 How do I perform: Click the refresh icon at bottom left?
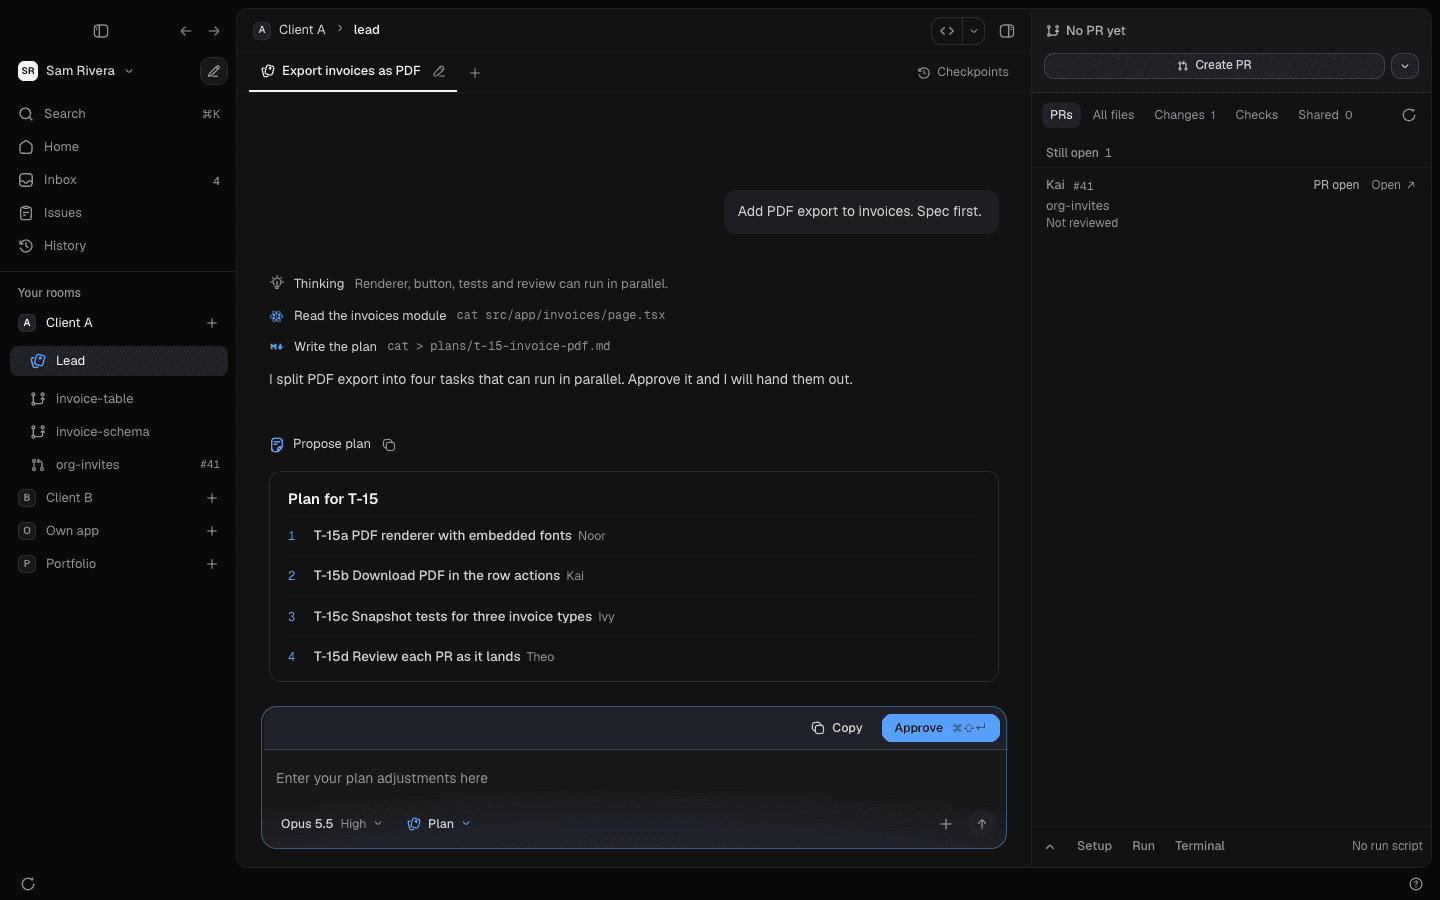(28, 884)
